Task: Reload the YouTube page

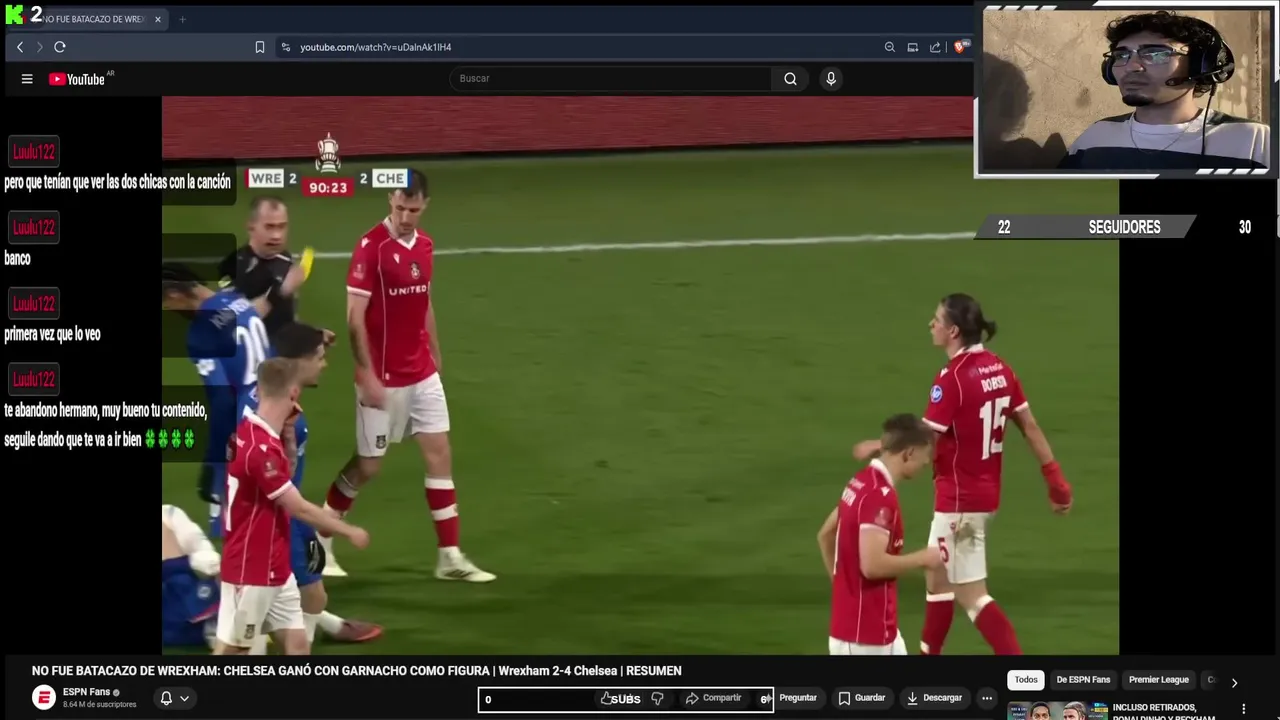Action: (60, 47)
